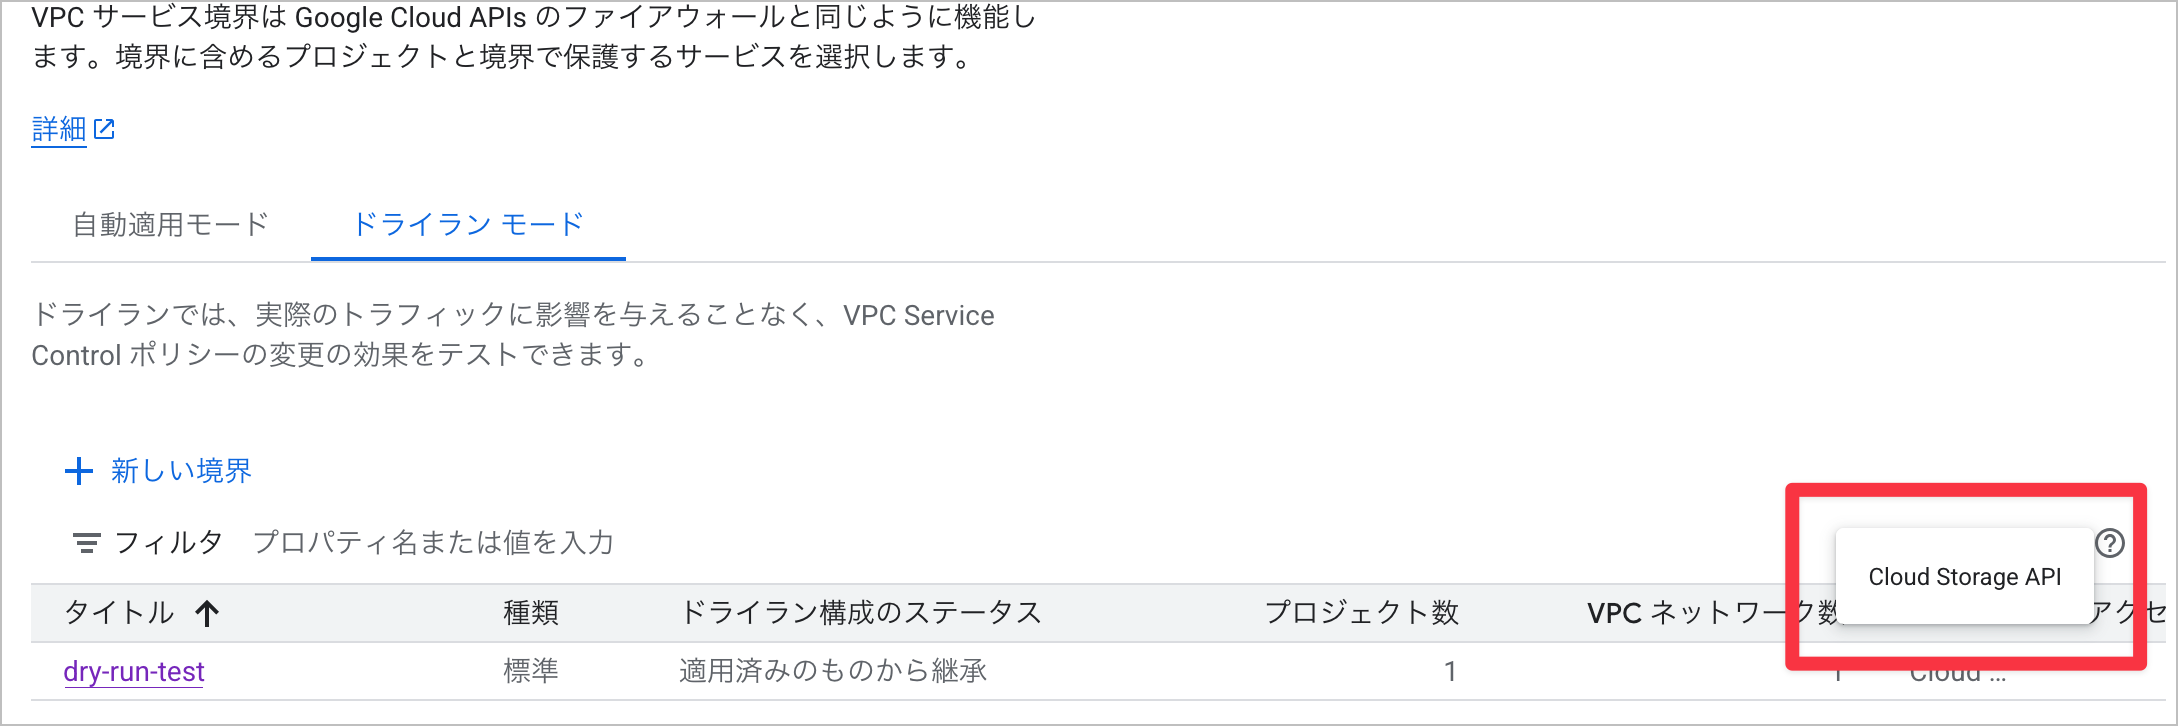2178x726 pixels.
Task: Click the VPC ネットワーク数 column header
Action: 1700,612
